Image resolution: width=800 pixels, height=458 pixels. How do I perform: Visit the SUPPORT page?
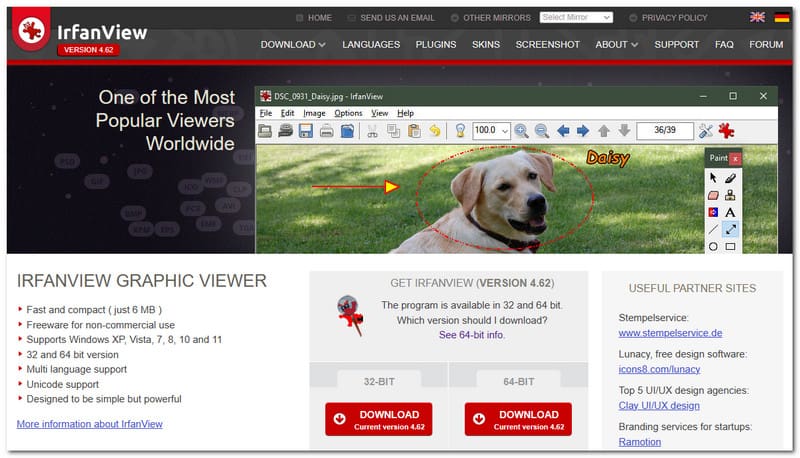pos(677,45)
